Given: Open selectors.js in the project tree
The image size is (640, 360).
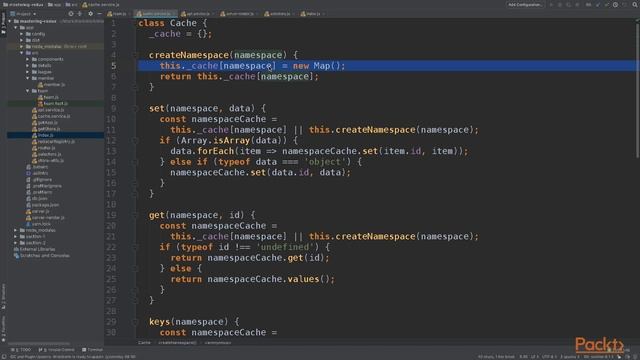Looking at the screenshot, I should [x=47, y=154].
